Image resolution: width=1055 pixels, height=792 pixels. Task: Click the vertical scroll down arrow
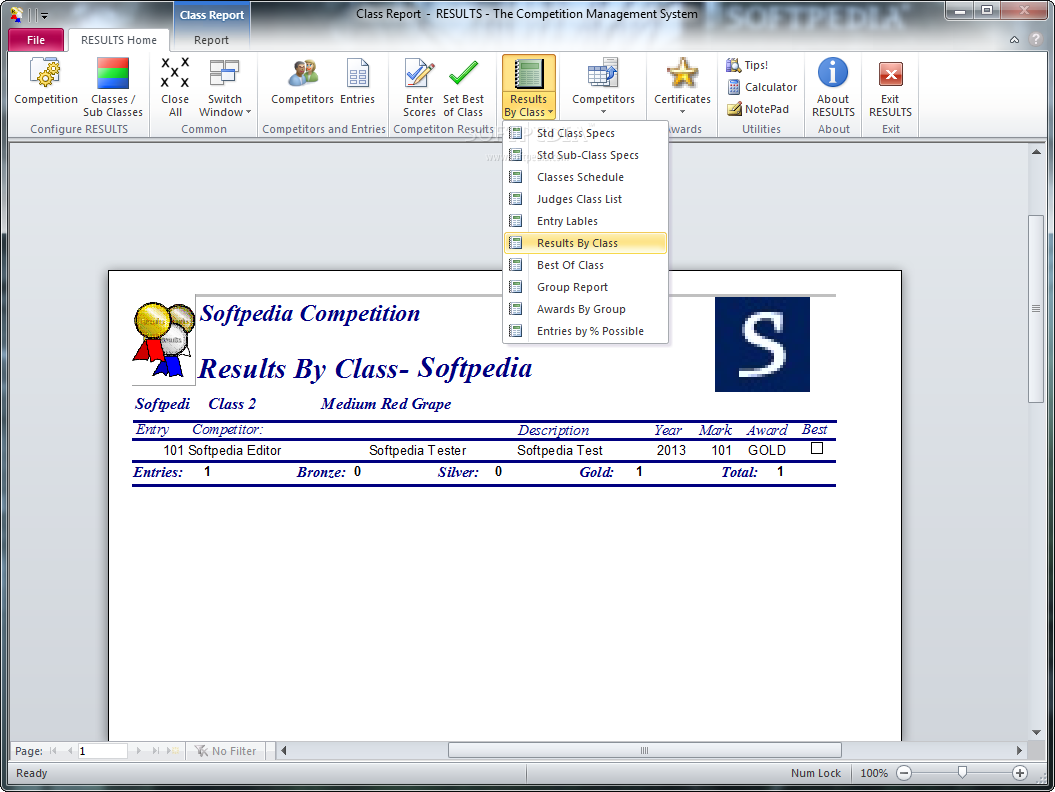point(1036,733)
